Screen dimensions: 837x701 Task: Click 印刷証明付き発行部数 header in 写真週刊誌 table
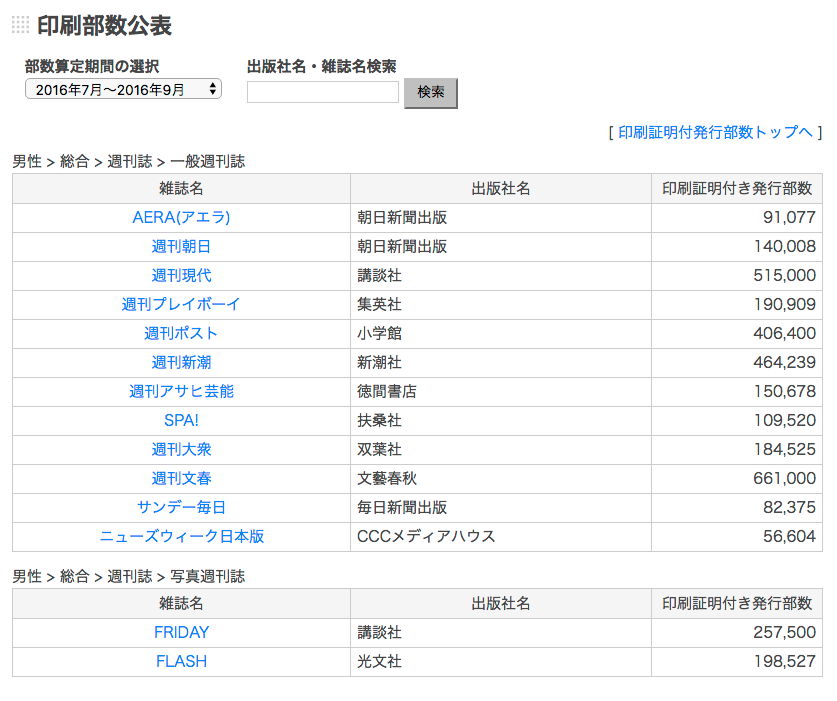[x=737, y=603]
